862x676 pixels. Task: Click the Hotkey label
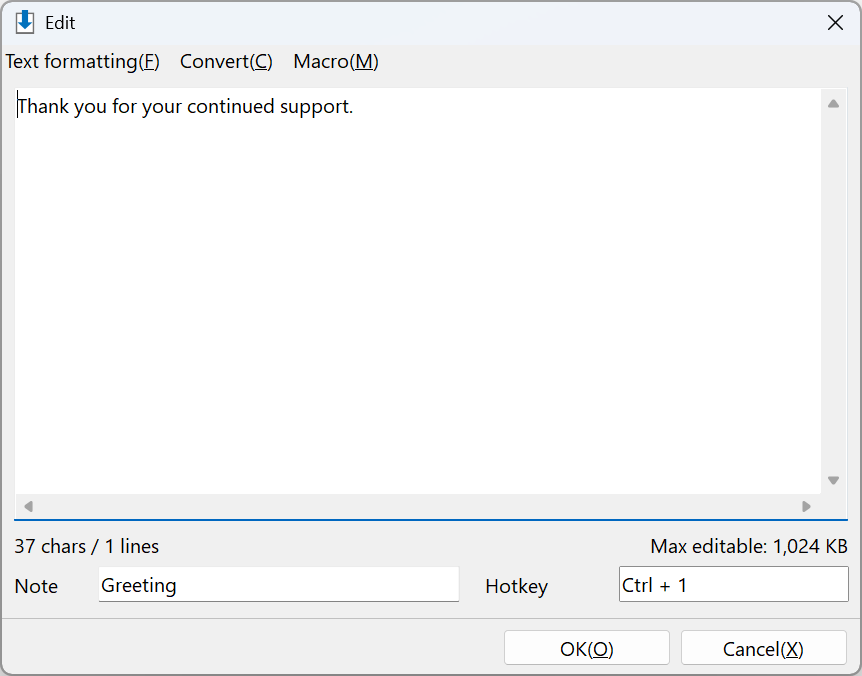tap(516, 586)
